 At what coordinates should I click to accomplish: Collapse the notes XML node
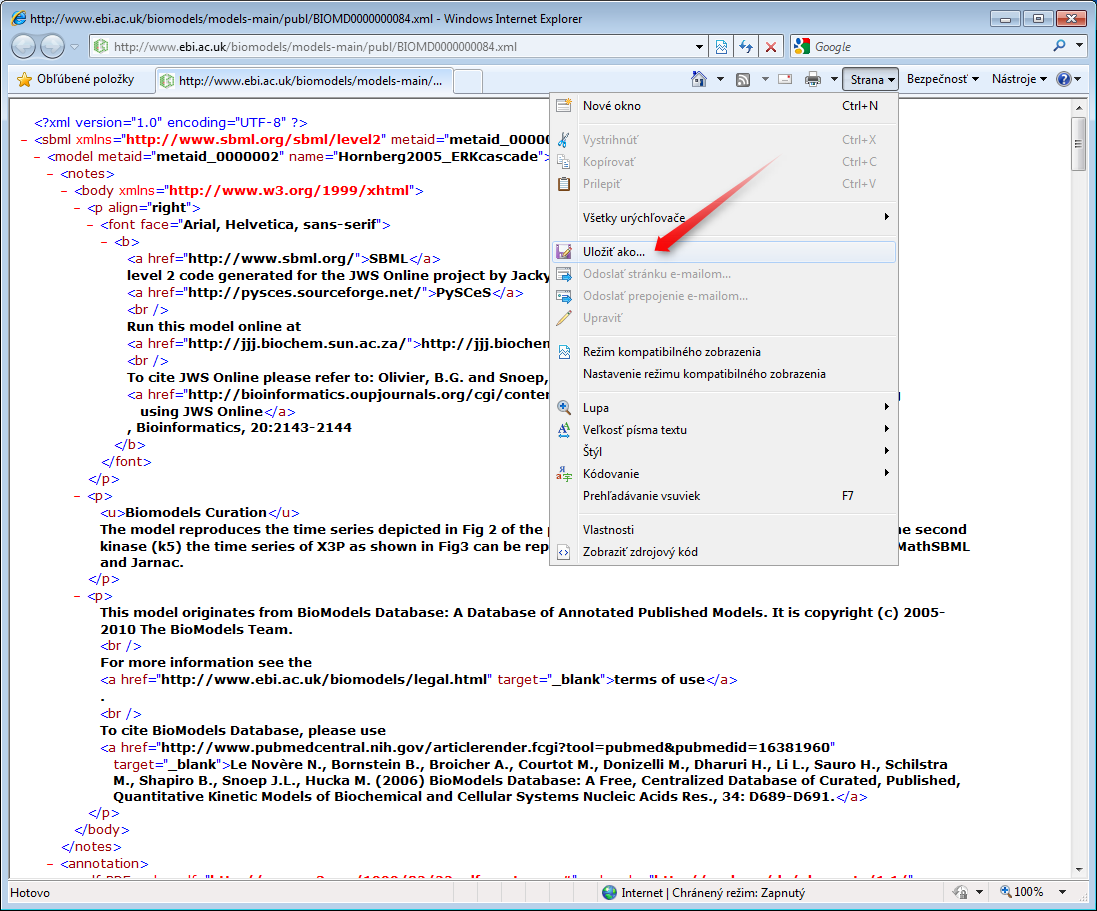point(51,174)
